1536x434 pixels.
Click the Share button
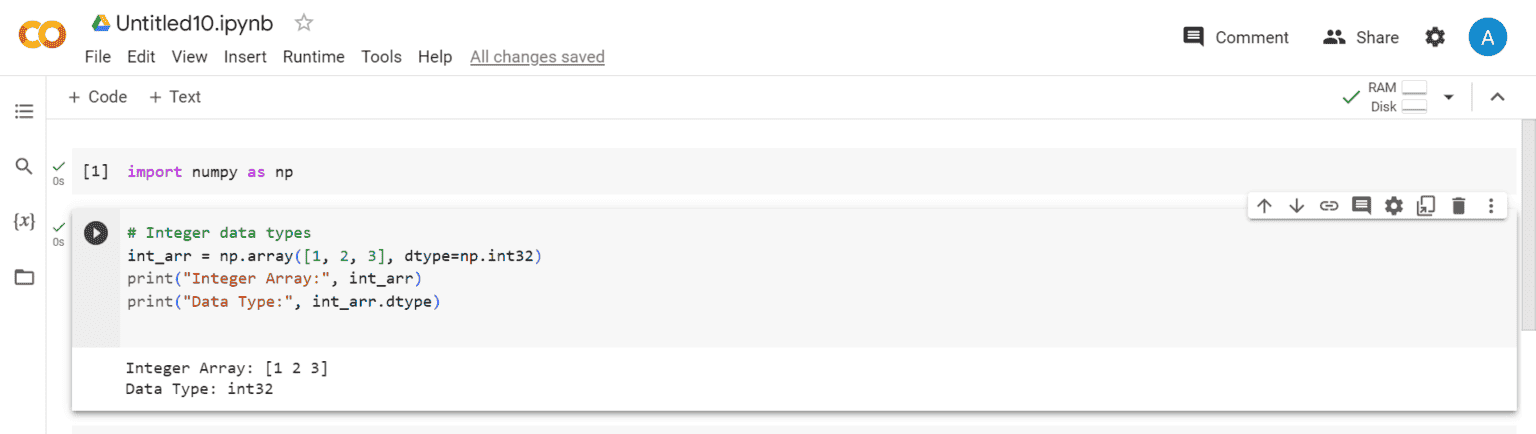coord(1361,37)
